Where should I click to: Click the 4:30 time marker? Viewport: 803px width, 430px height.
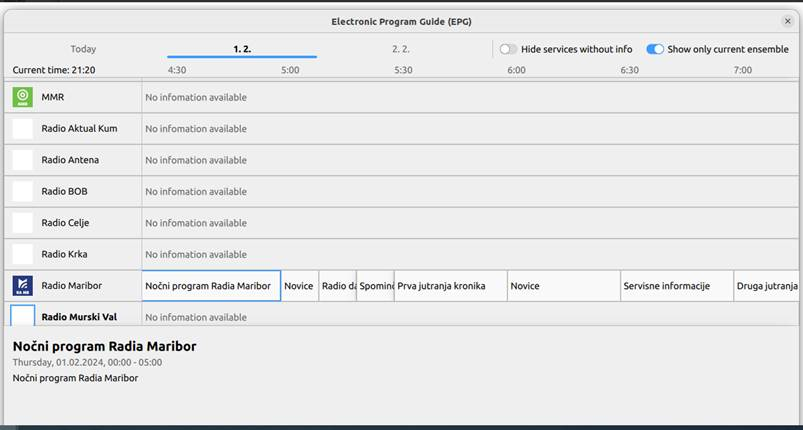point(177,70)
